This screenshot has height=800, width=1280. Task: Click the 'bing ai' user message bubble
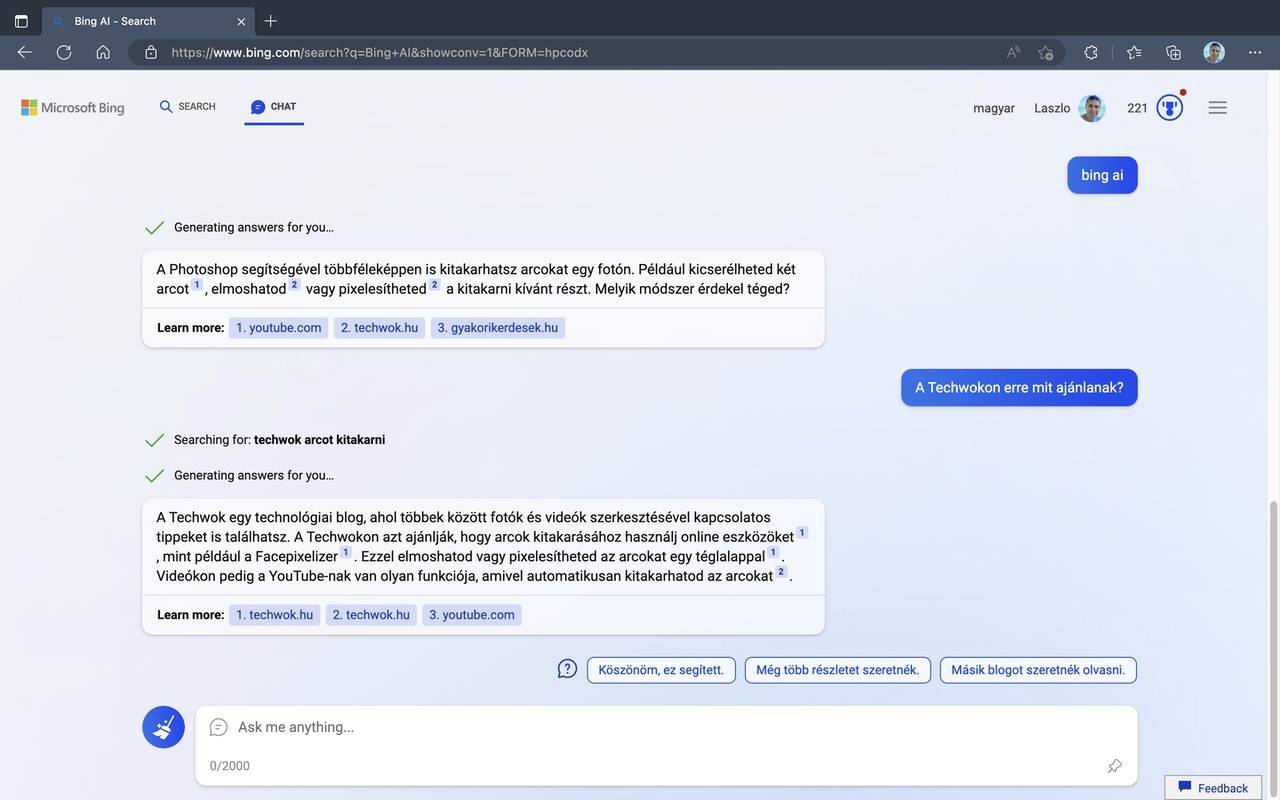point(1102,175)
